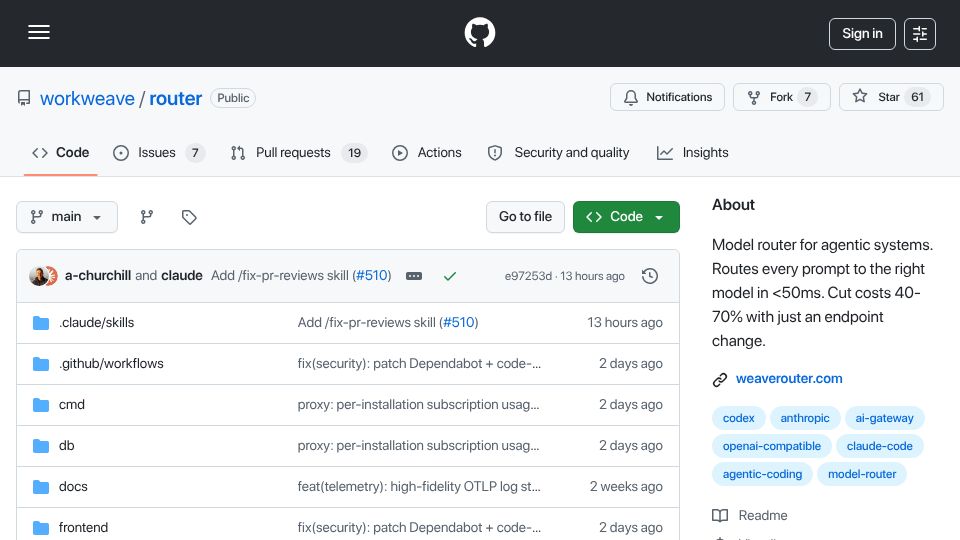The image size is (960, 540).
Task: Click the commit author avatars
Action: tap(43, 276)
